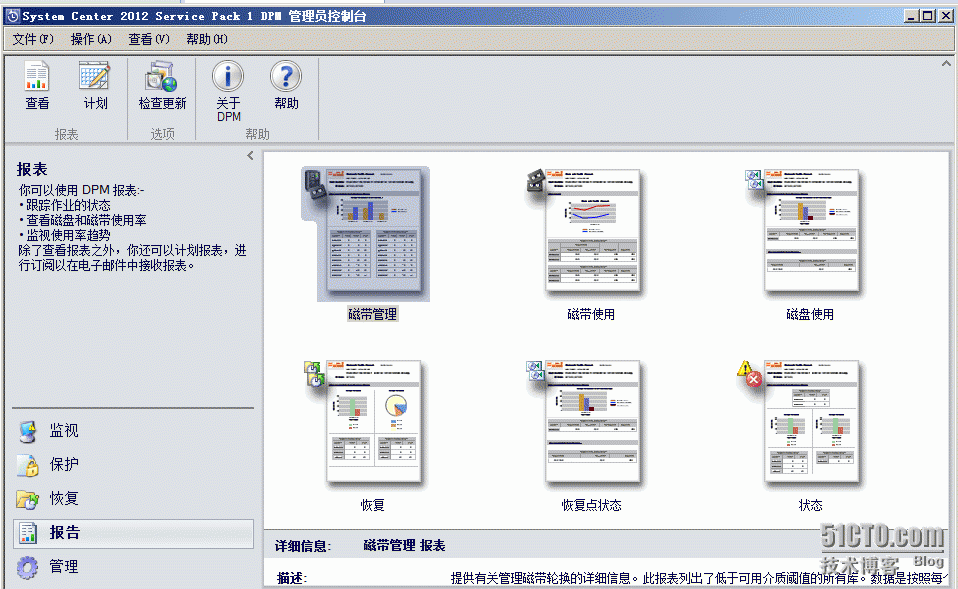Click the tape cassette icon on 磁带使用
This screenshot has height=589, width=958.
click(535, 181)
